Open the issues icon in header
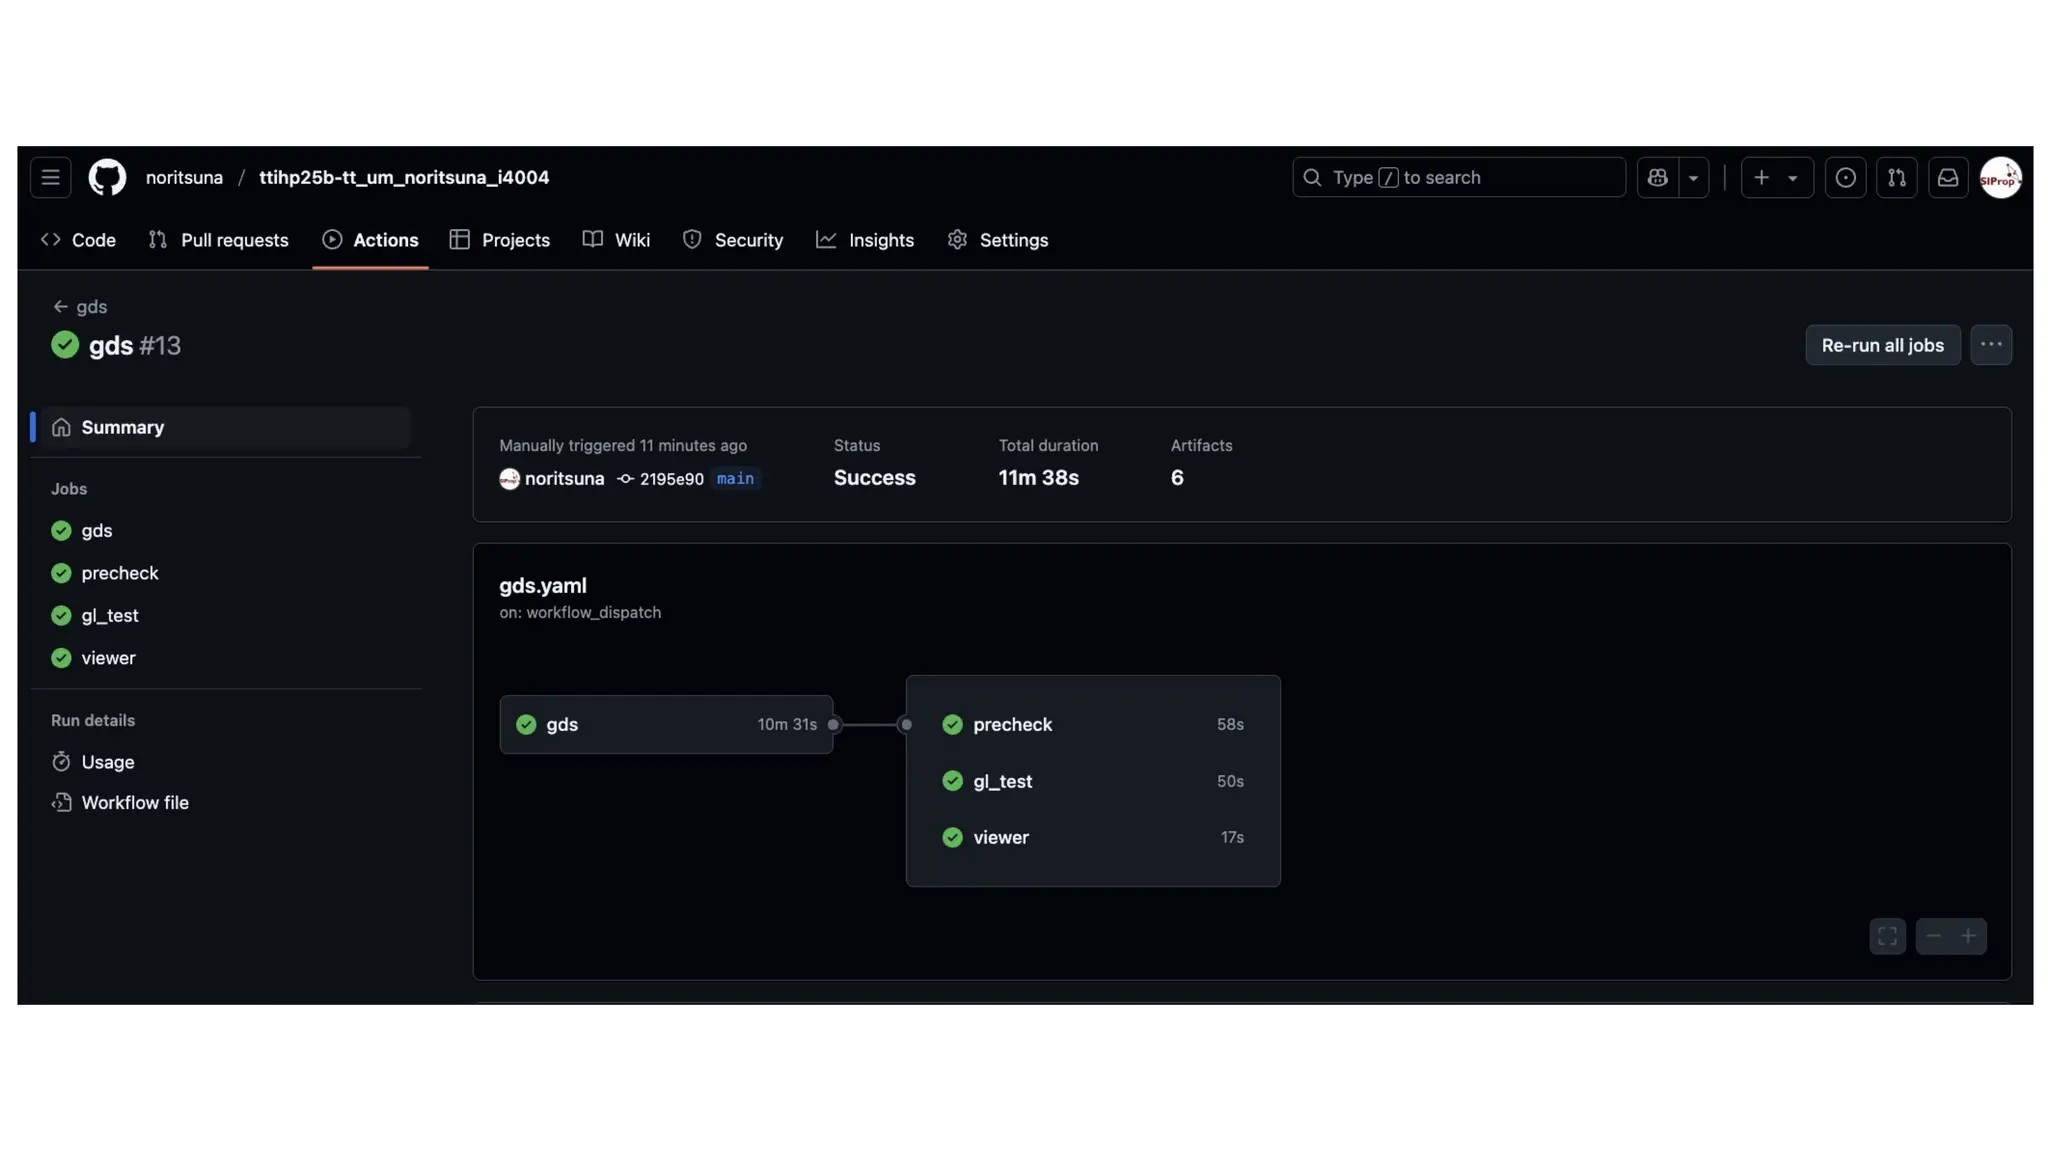This screenshot has height=1152, width=2048. 1845,178
